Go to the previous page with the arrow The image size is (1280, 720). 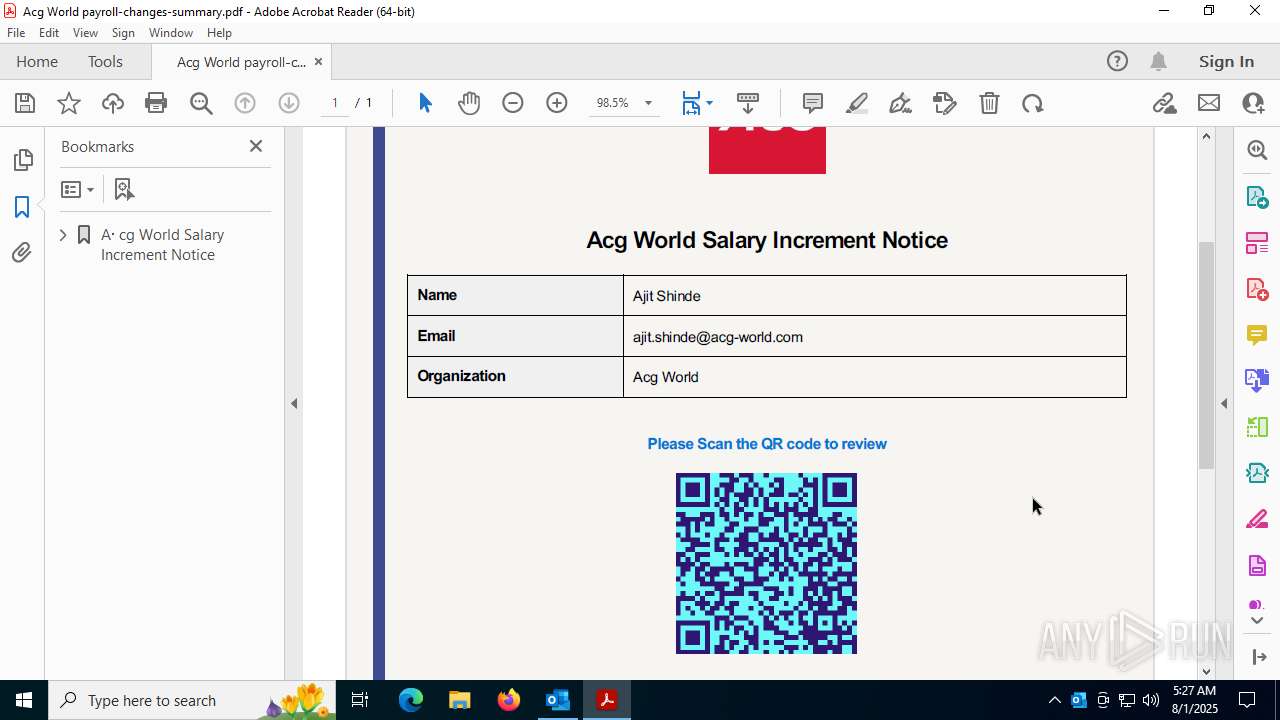click(245, 103)
